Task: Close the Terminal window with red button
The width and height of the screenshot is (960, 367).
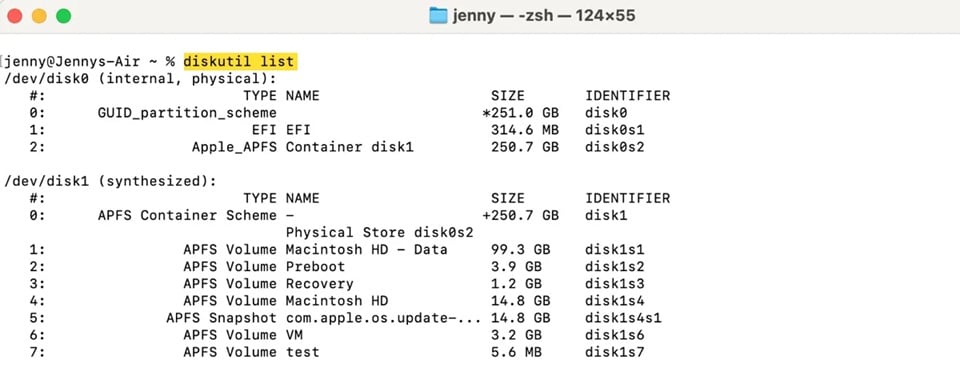Action: click(x=15, y=16)
